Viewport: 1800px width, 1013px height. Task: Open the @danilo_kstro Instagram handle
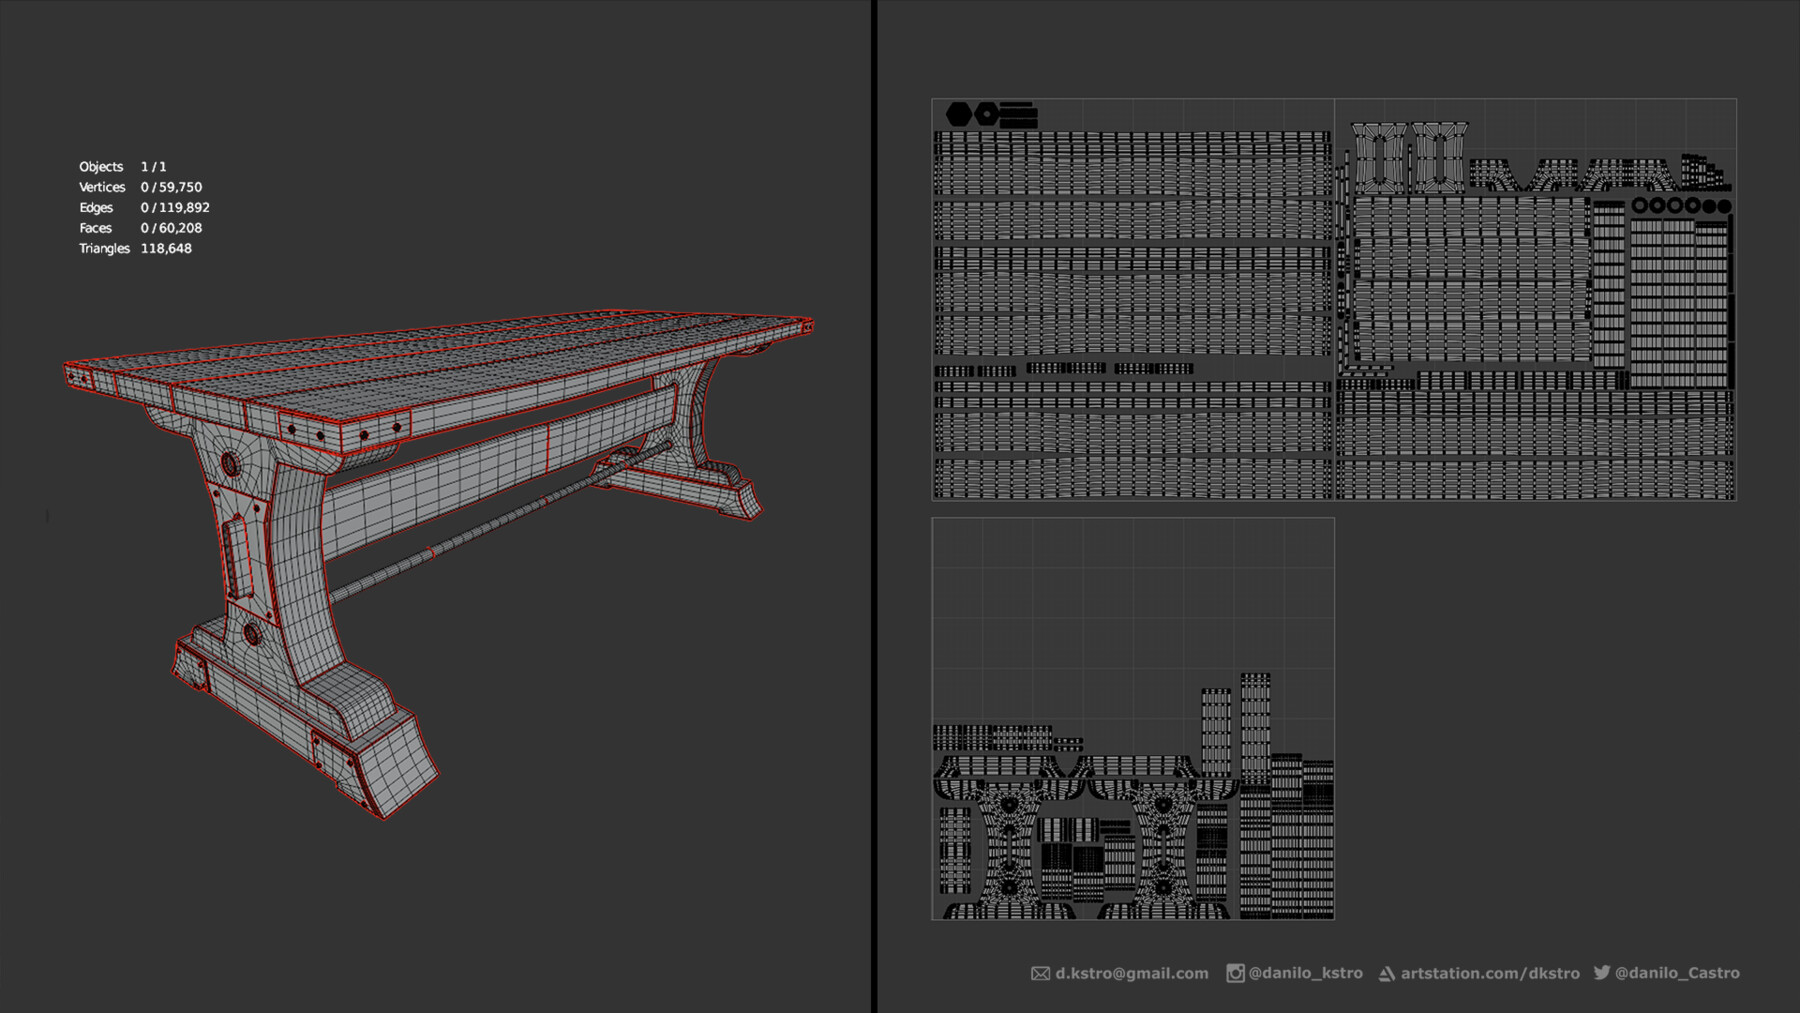coord(1305,973)
